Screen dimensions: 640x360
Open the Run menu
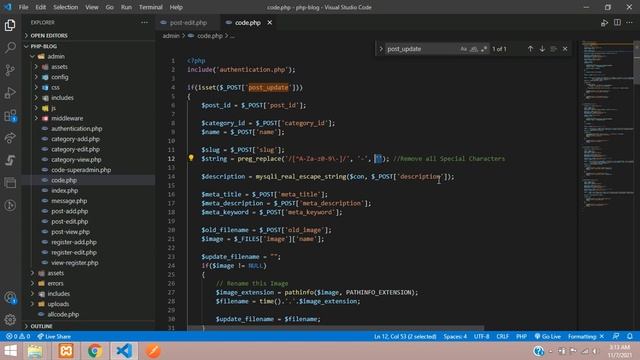(x=126, y=7)
